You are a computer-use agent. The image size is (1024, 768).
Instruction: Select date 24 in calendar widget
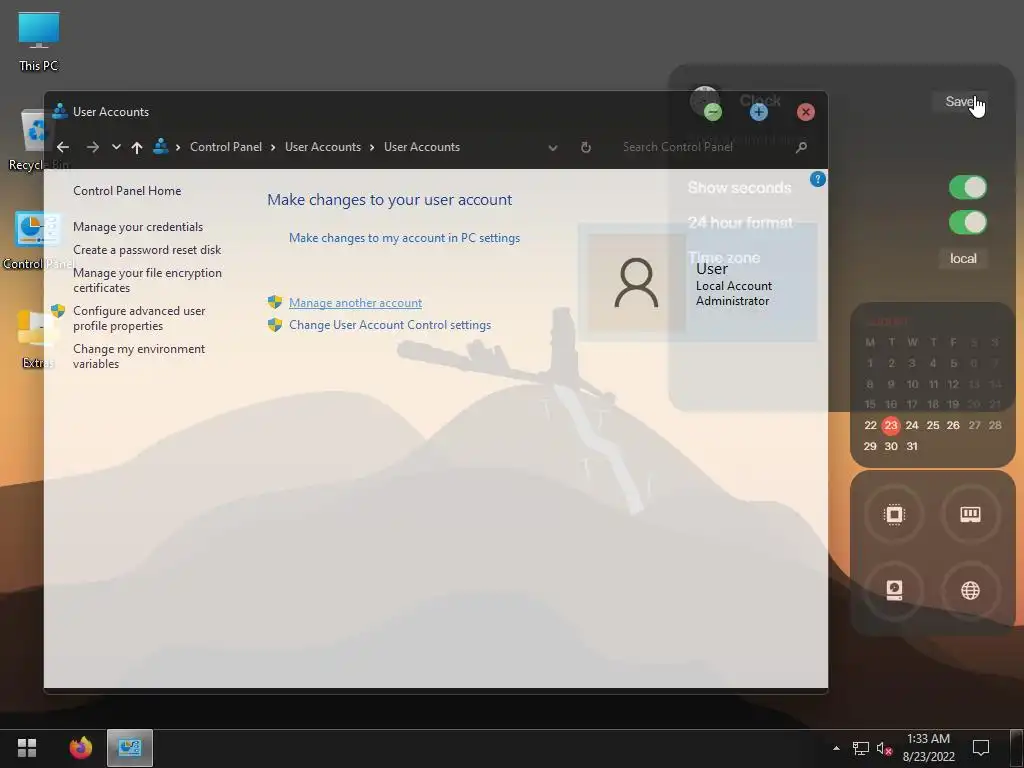click(912, 425)
